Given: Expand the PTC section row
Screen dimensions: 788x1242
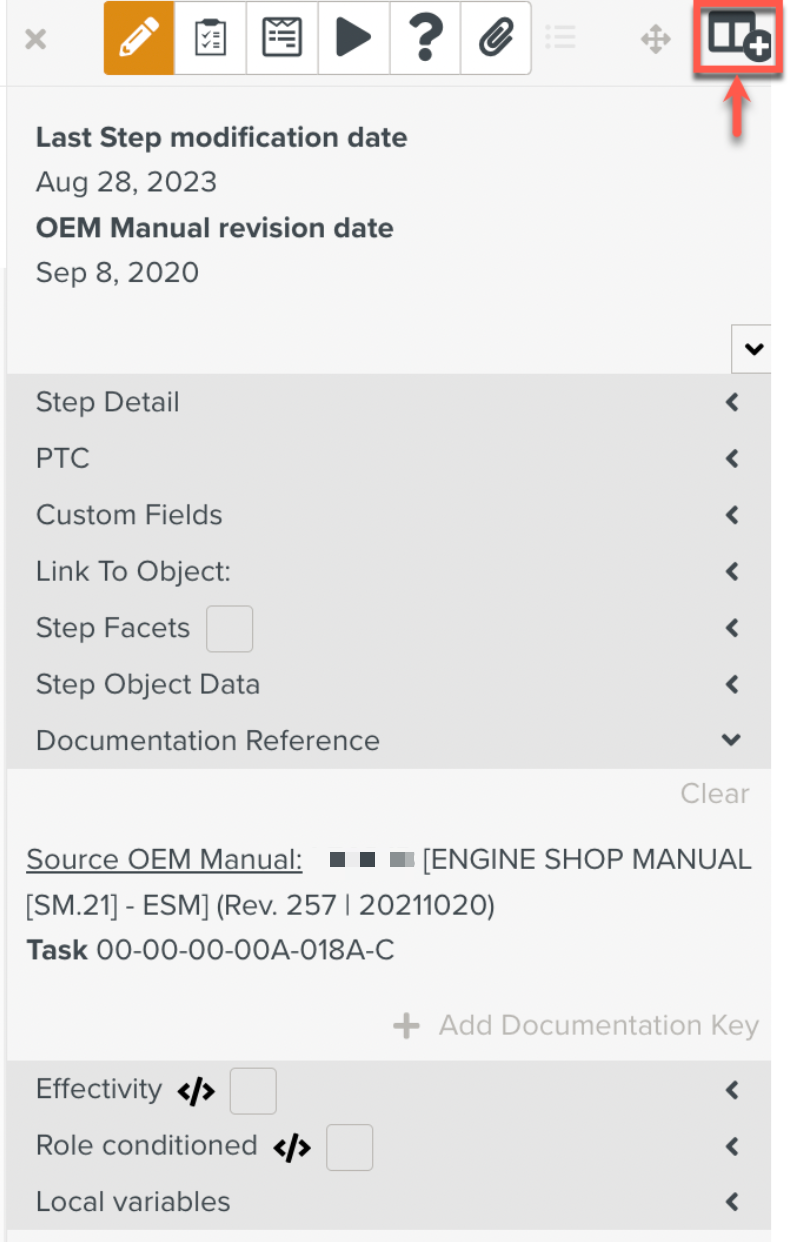Looking at the screenshot, I should coord(732,459).
